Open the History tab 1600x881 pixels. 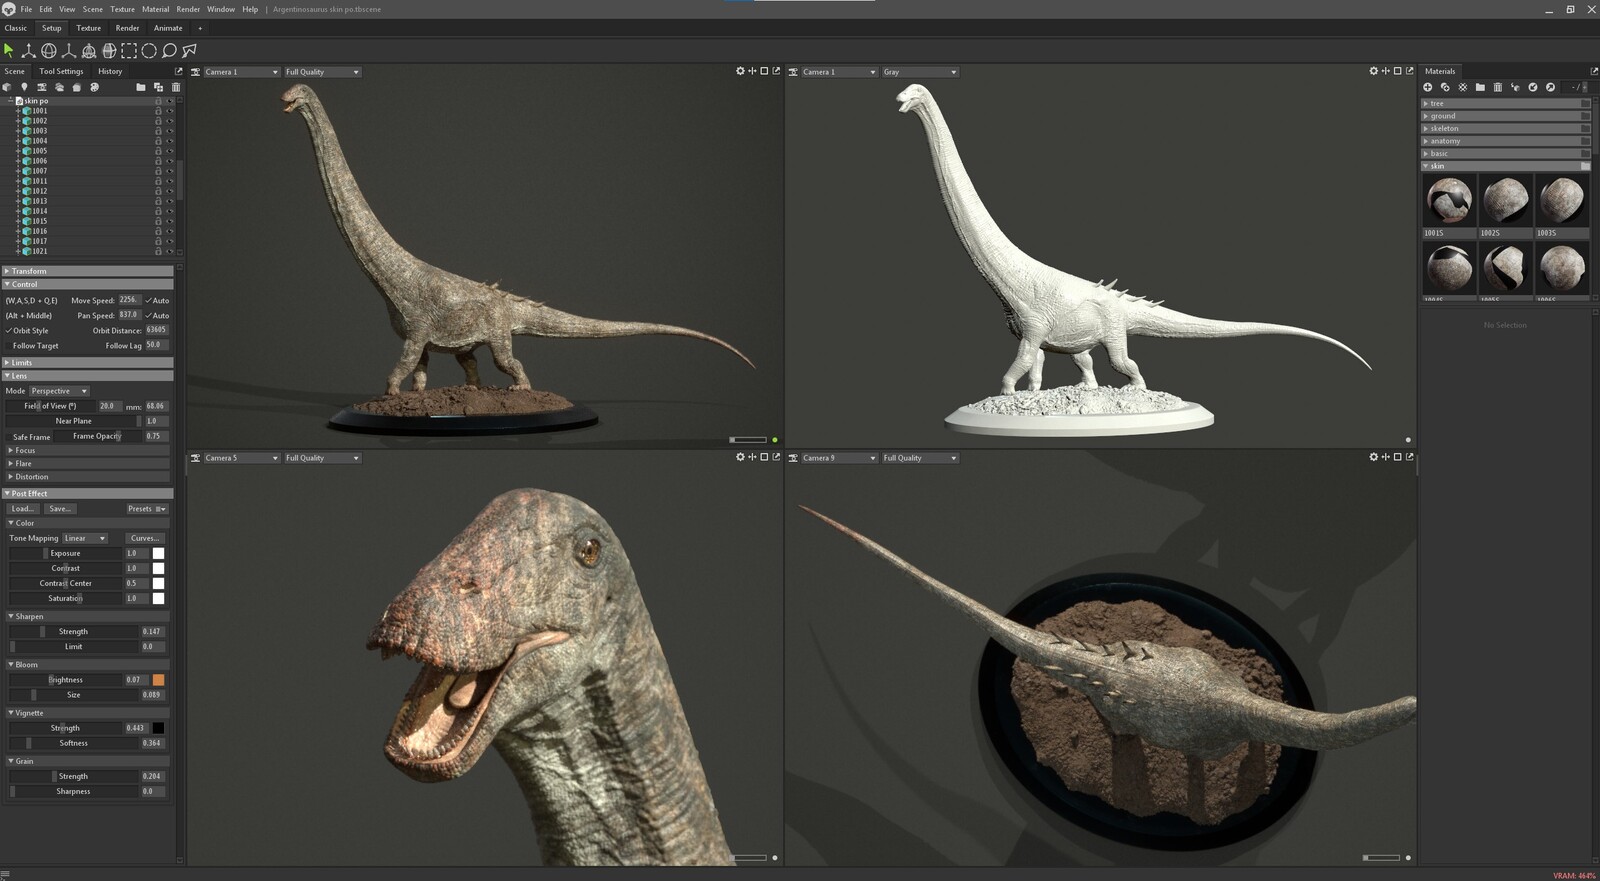point(110,71)
